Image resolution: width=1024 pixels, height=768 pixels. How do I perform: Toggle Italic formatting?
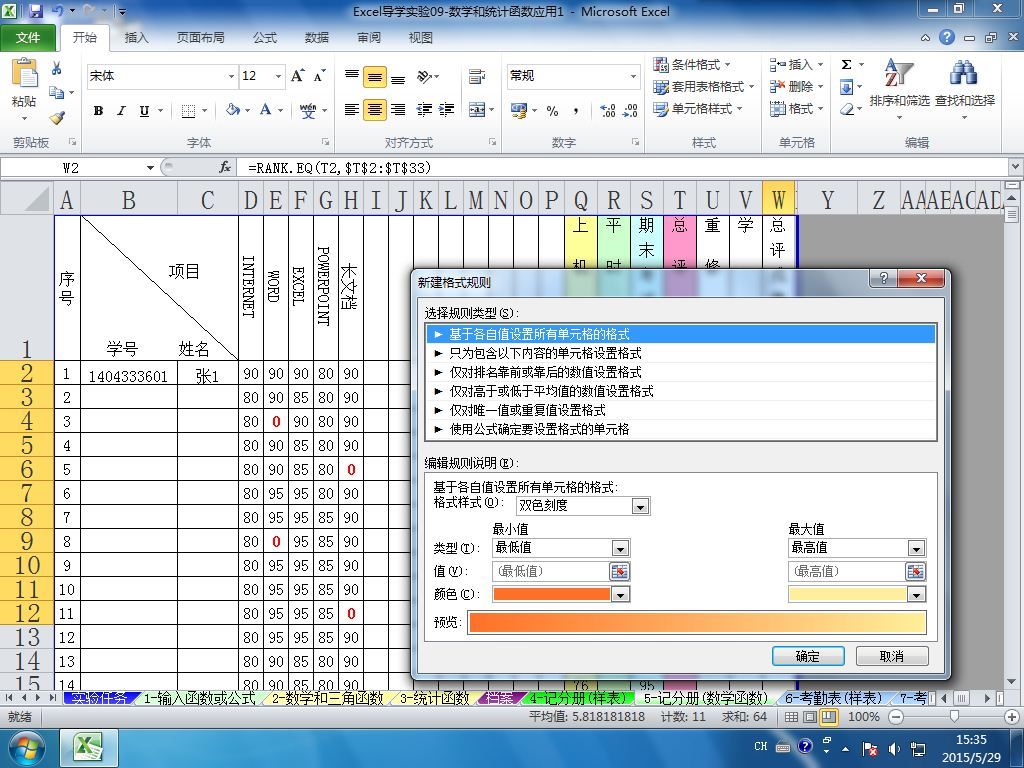(121, 110)
